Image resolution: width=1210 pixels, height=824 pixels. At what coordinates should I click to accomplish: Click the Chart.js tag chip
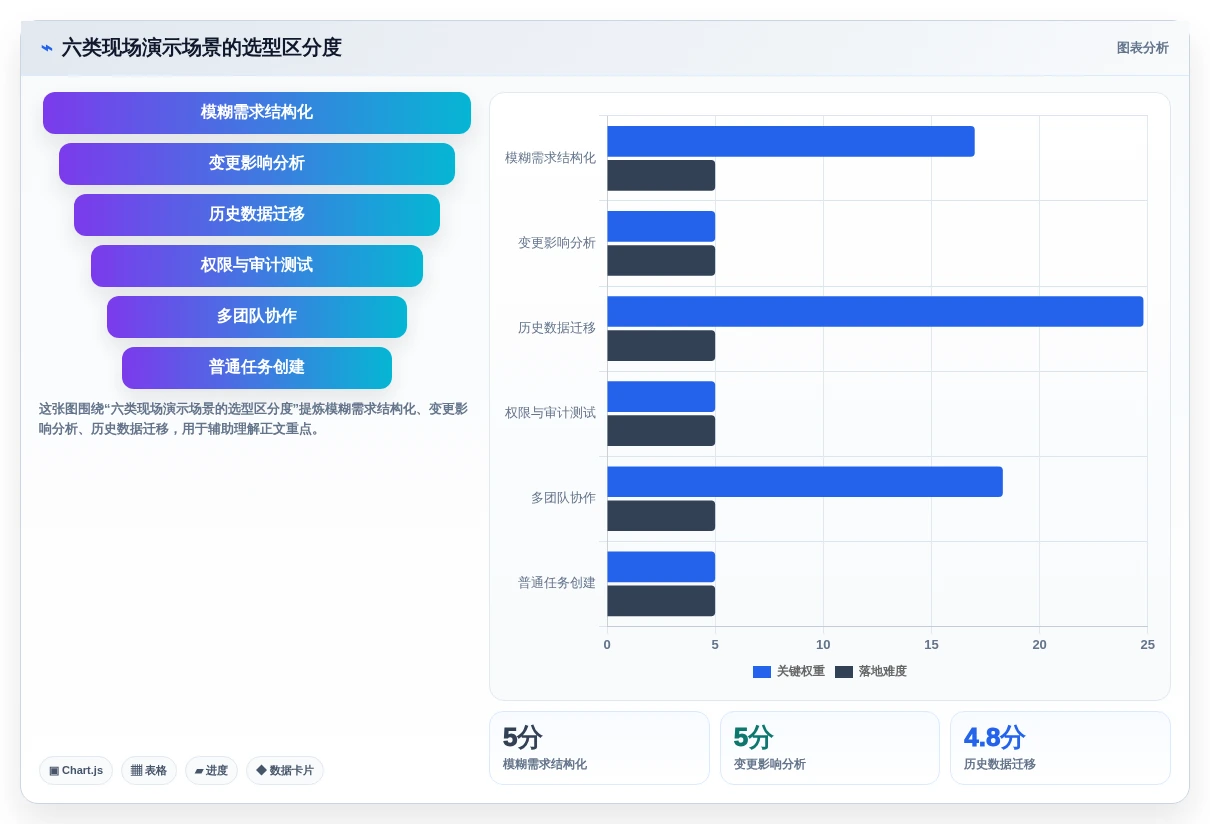point(76,770)
